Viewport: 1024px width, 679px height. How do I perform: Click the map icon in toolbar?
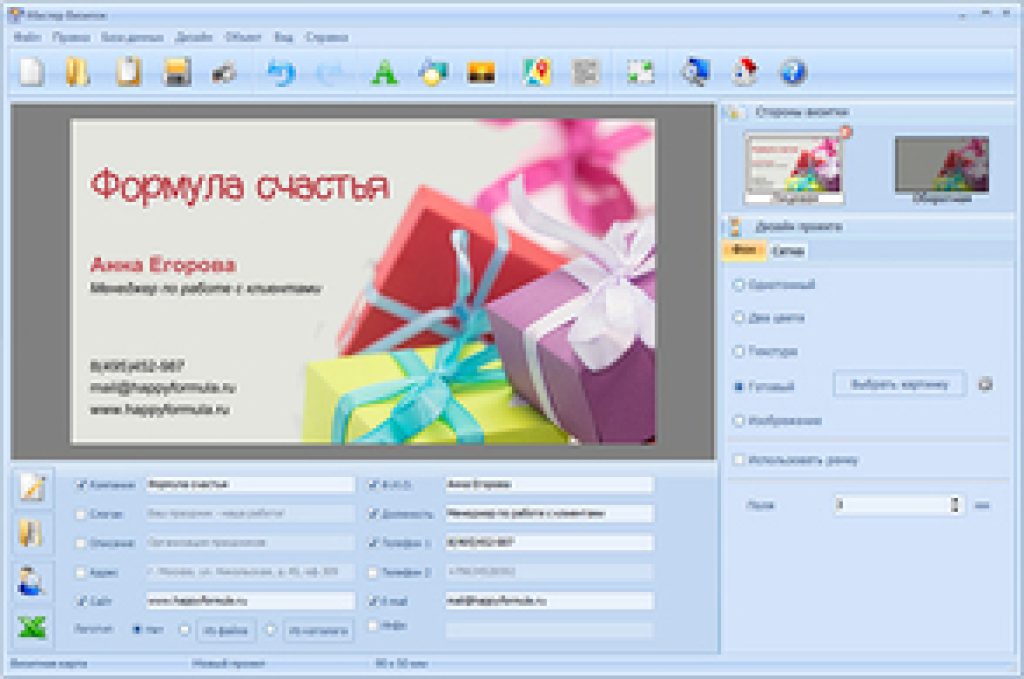tap(537, 73)
